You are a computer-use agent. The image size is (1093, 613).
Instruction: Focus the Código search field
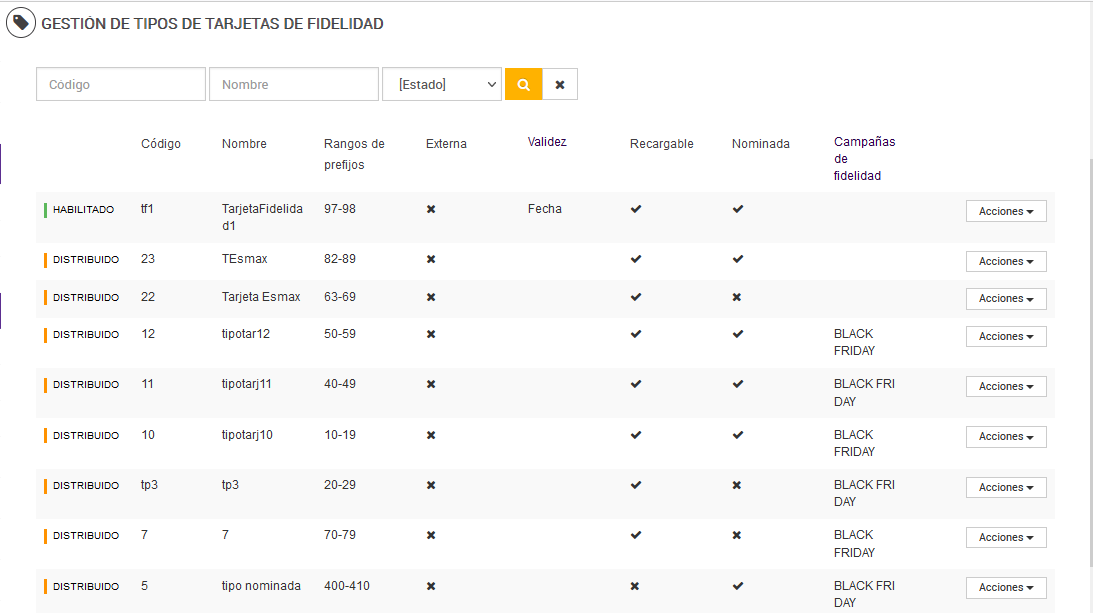121,85
